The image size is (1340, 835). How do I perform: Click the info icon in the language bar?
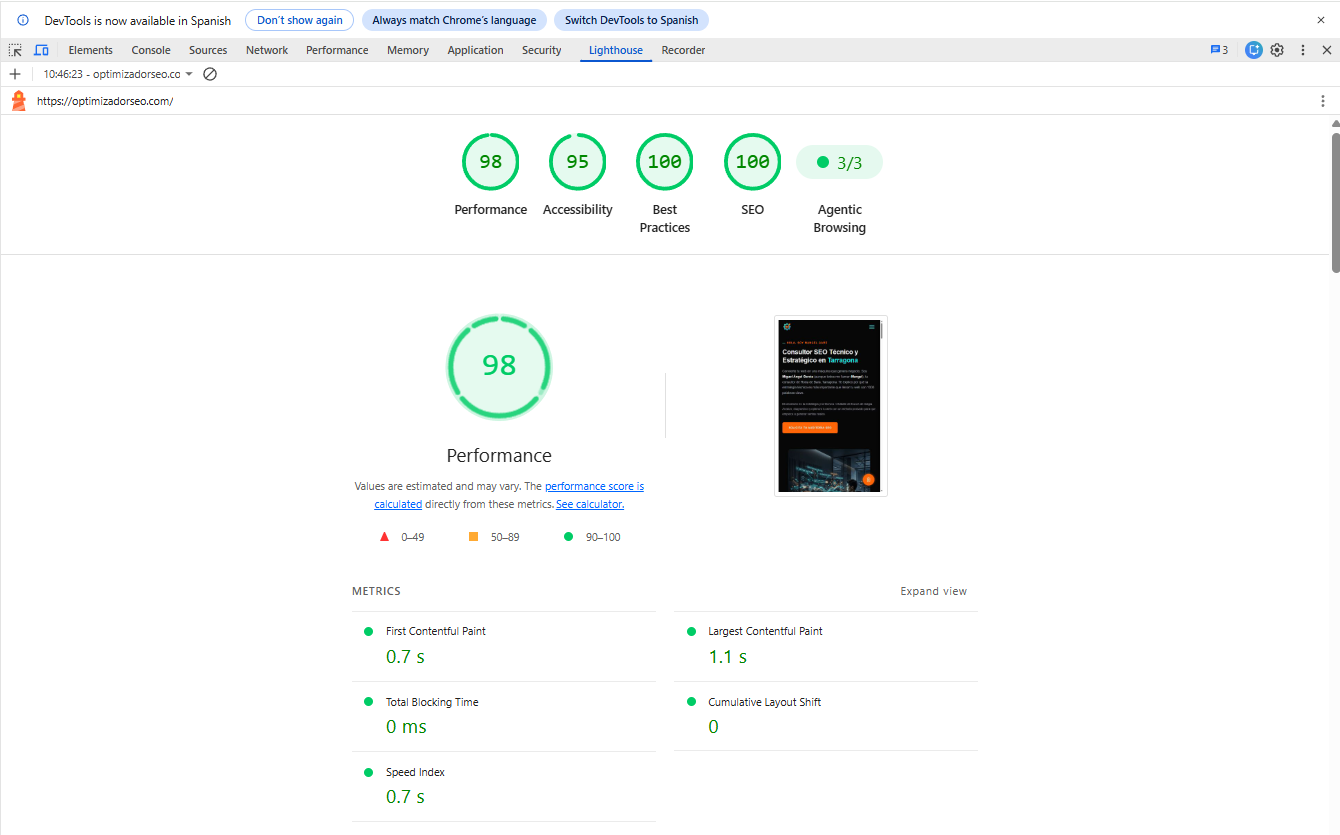tap(23, 20)
